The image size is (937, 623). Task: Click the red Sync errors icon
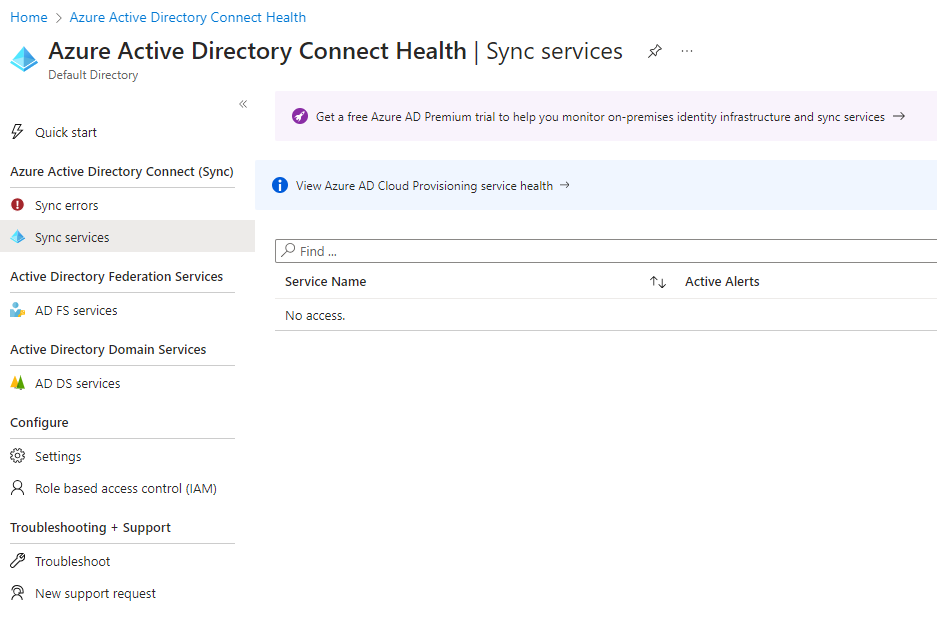17,205
